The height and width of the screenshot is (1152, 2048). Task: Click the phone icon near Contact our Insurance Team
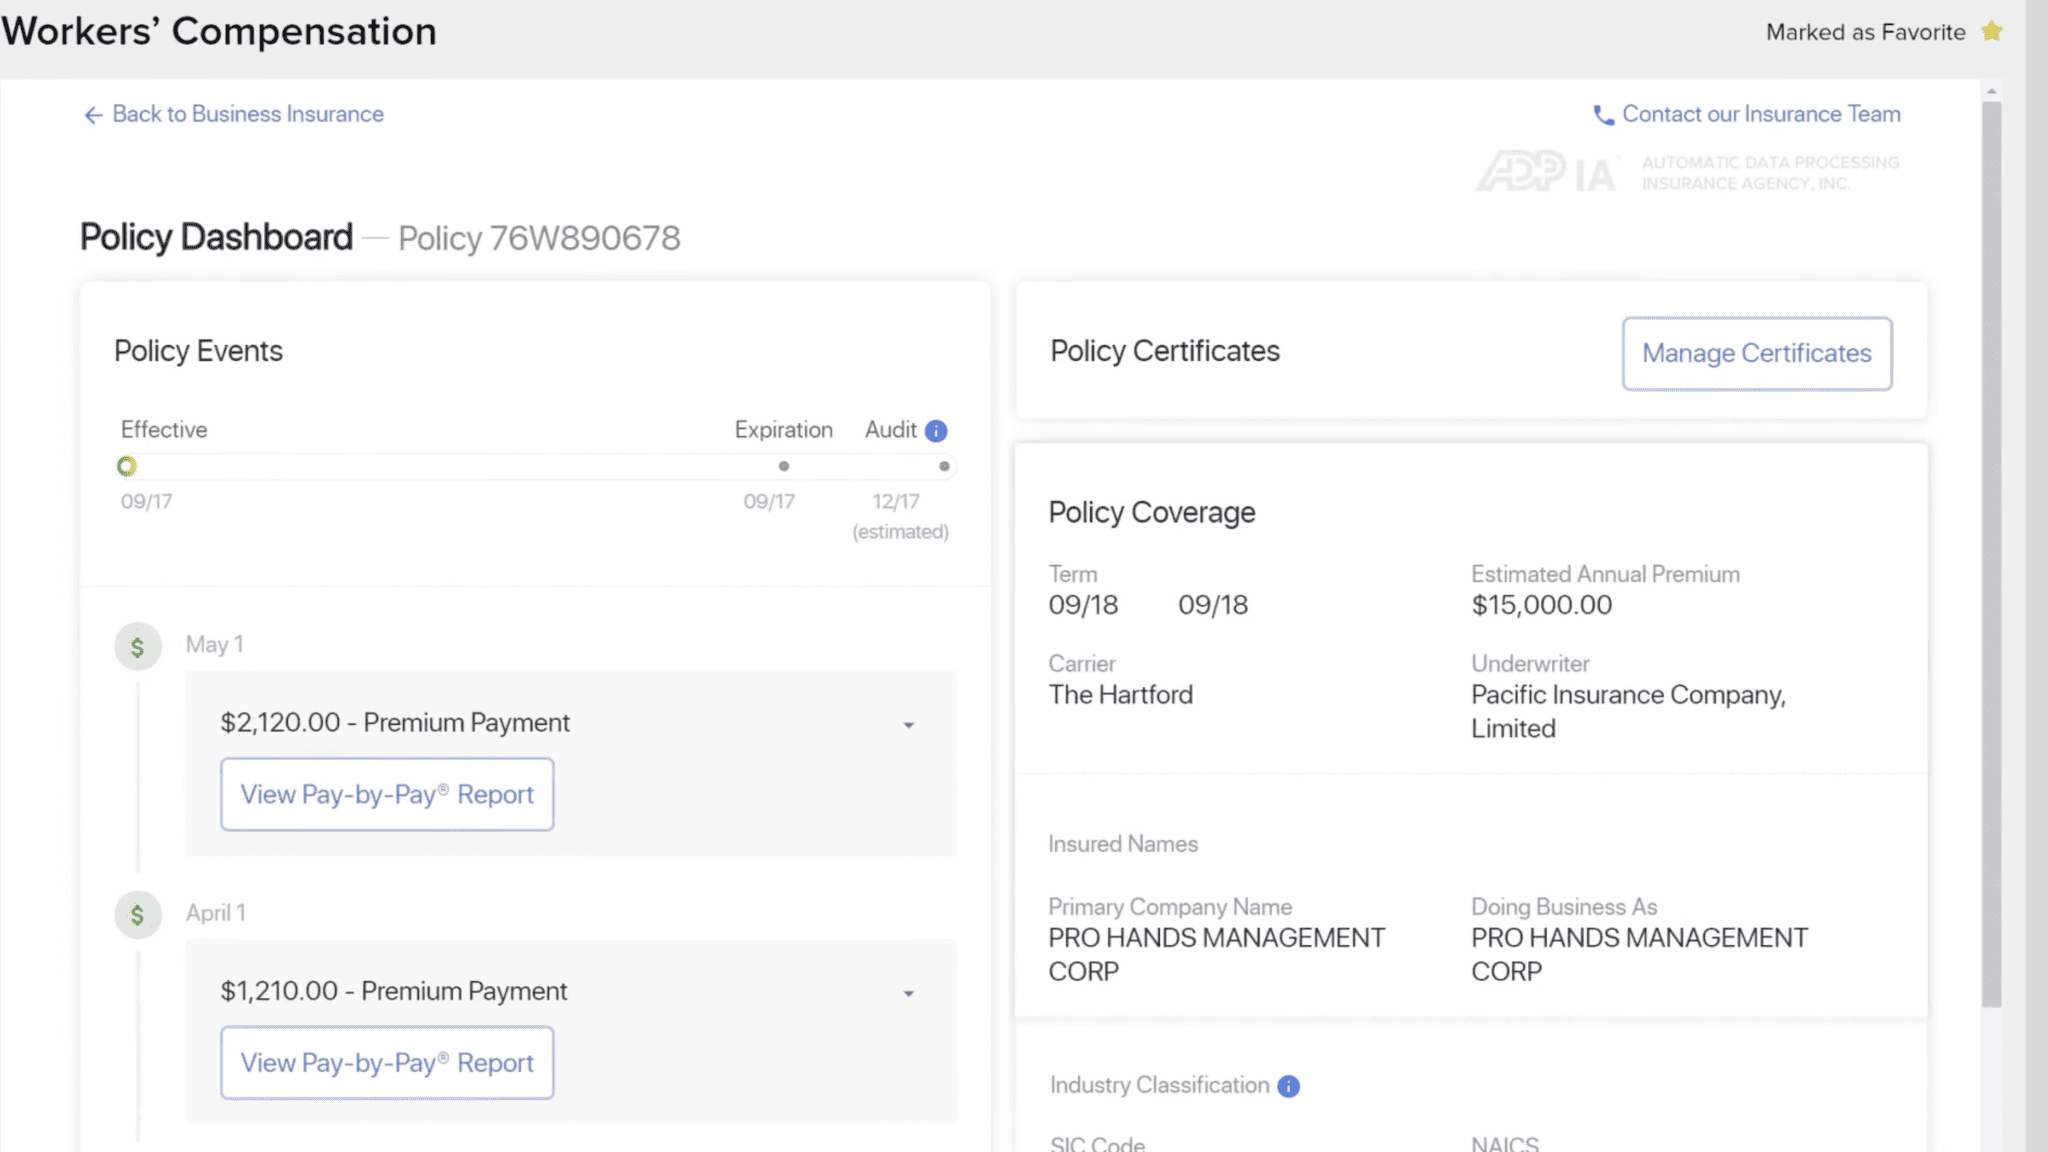1604,115
